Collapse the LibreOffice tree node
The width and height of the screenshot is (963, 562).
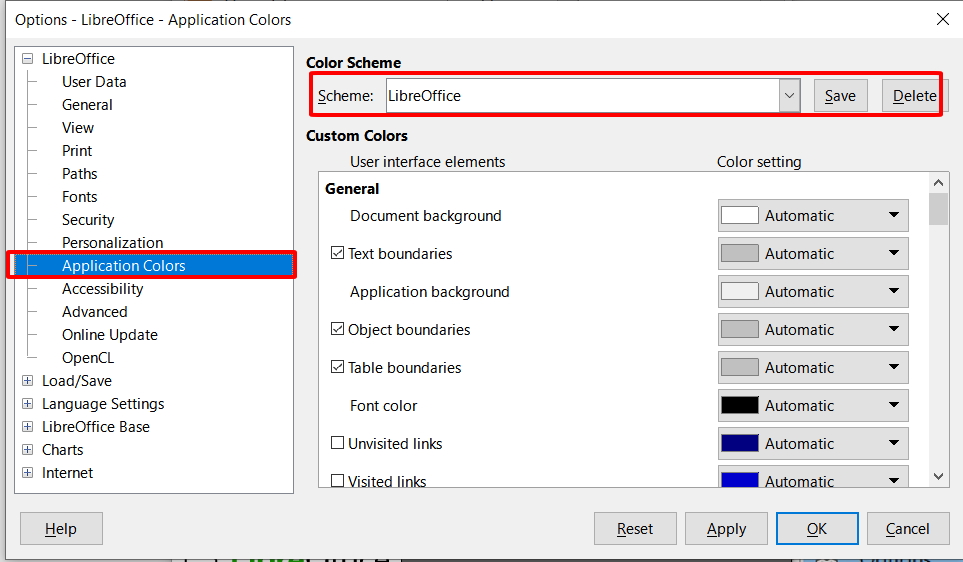[x=28, y=59]
